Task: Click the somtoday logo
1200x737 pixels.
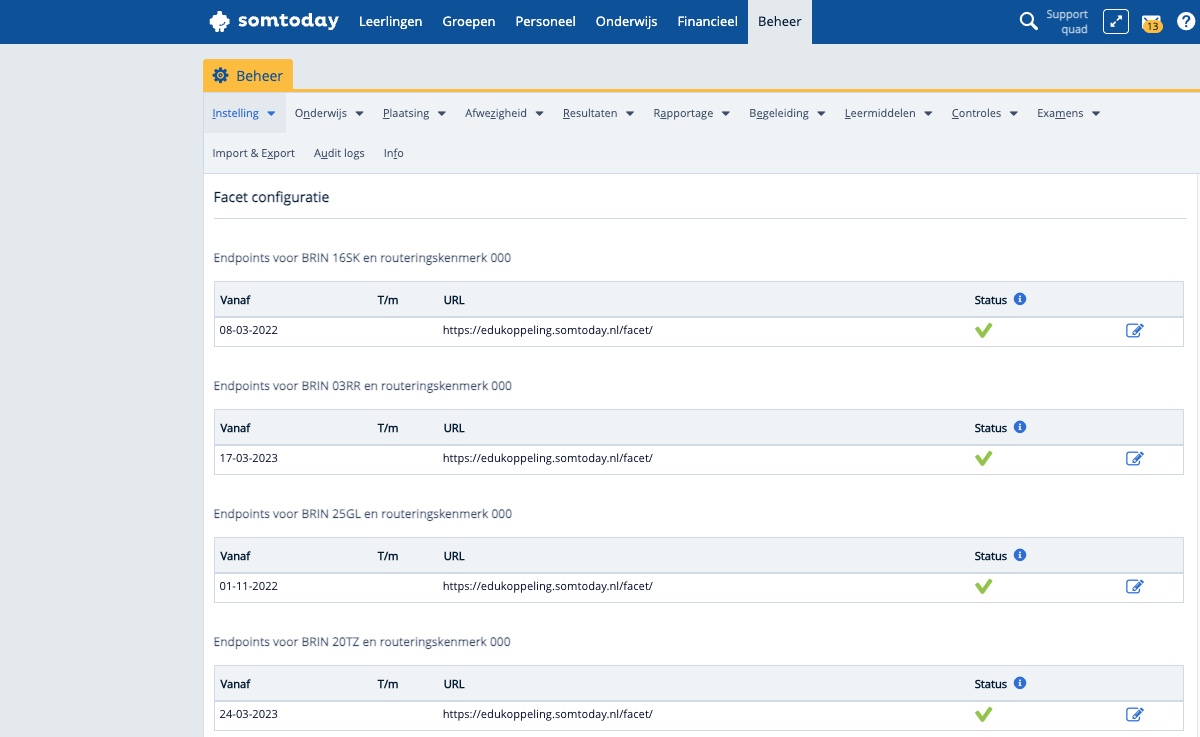Action: pos(274,21)
